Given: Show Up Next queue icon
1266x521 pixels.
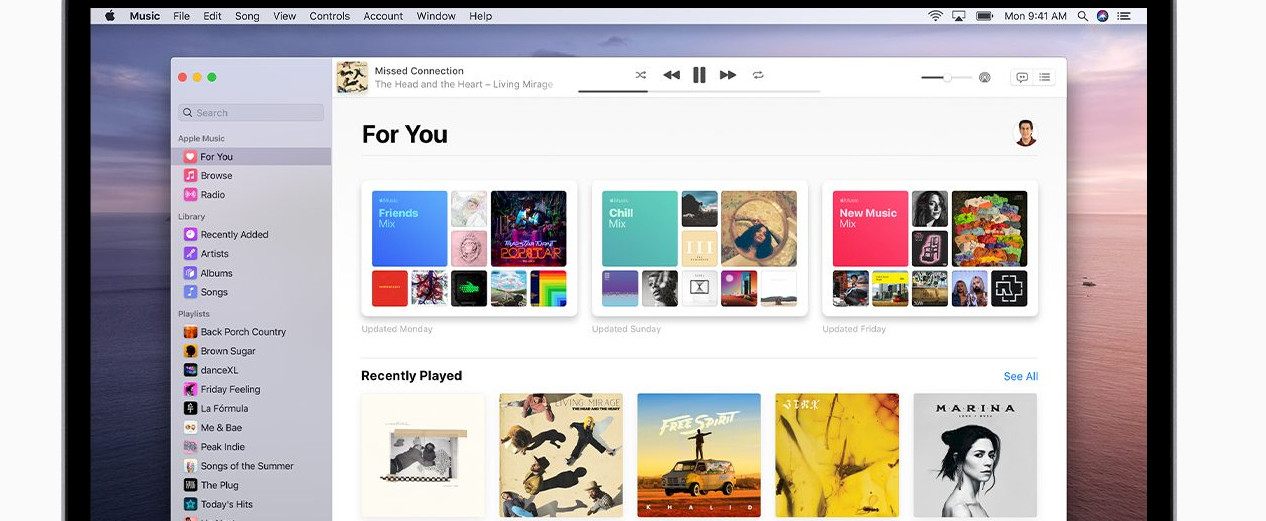Looking at the screenshot, I should 1044,77.
